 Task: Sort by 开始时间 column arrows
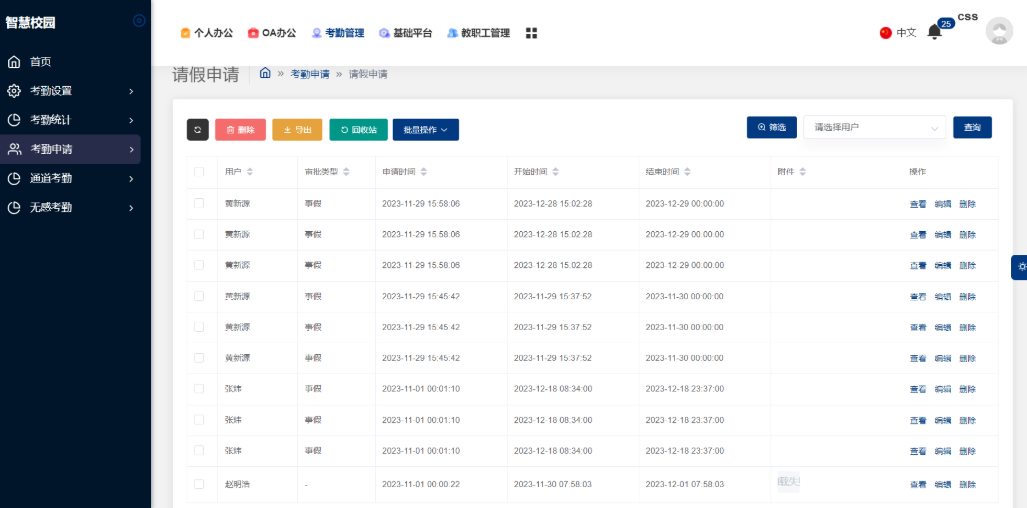(x=555, y=172)
